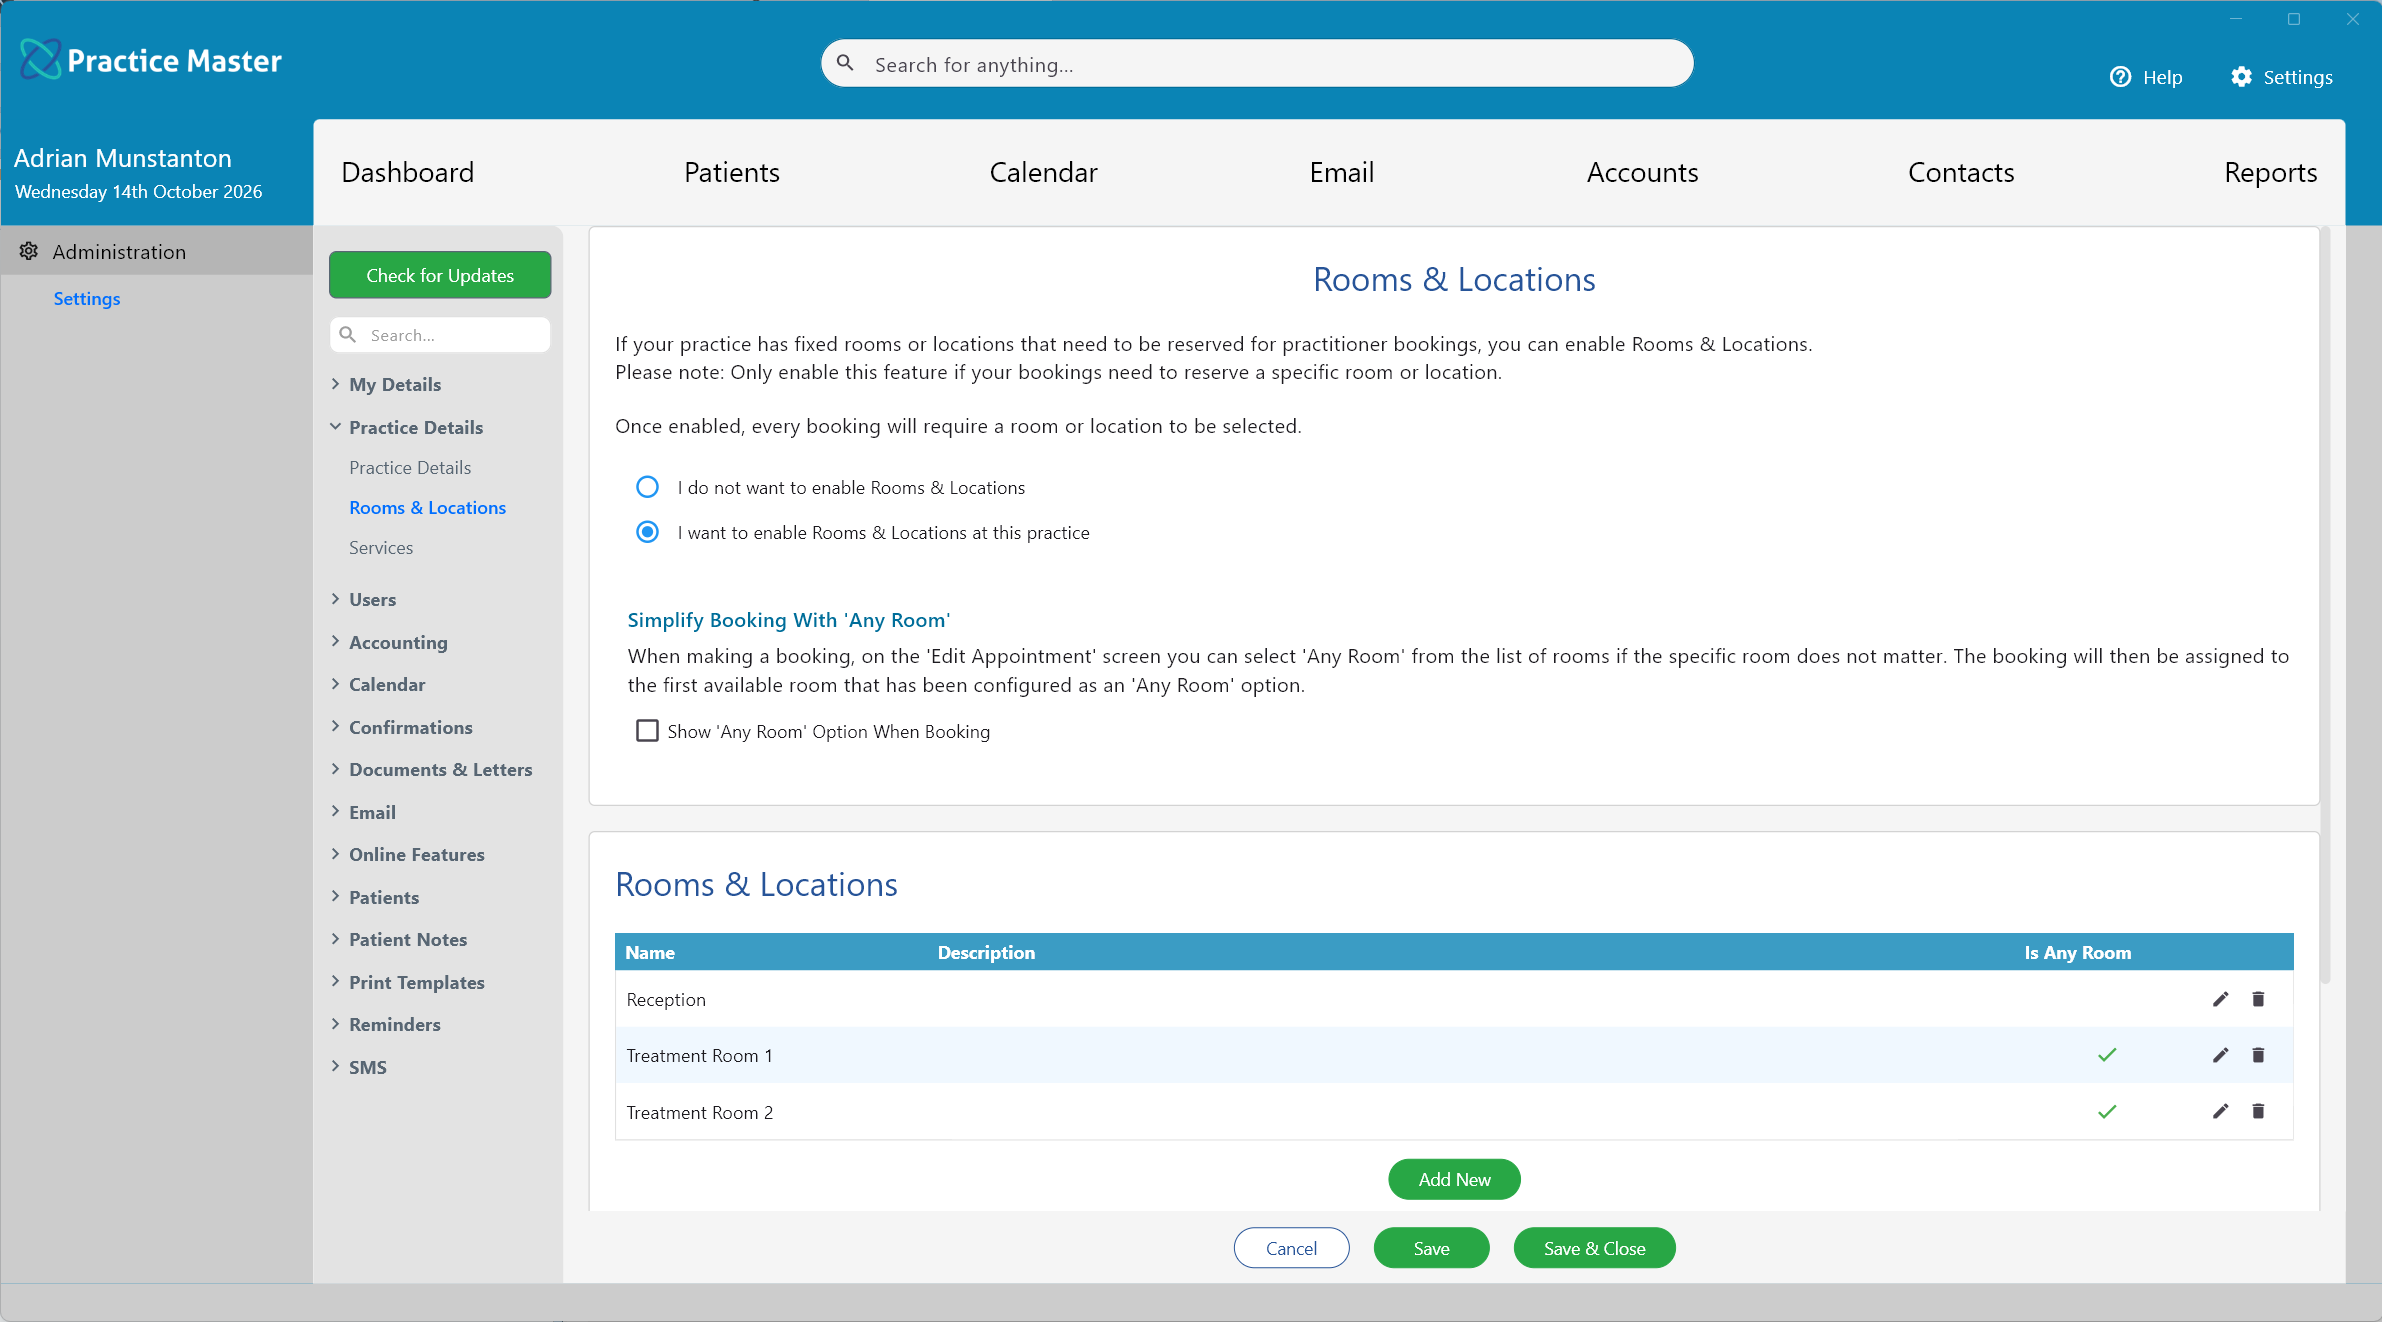
Task: Open the Dashboard tab
Action: click(407, 172)
